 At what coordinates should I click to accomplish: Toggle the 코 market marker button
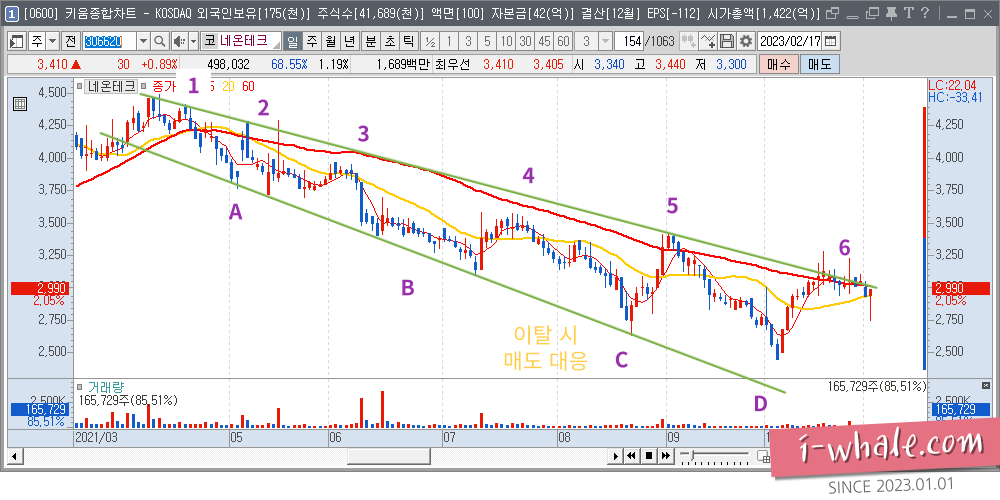(x=209, y=41)
